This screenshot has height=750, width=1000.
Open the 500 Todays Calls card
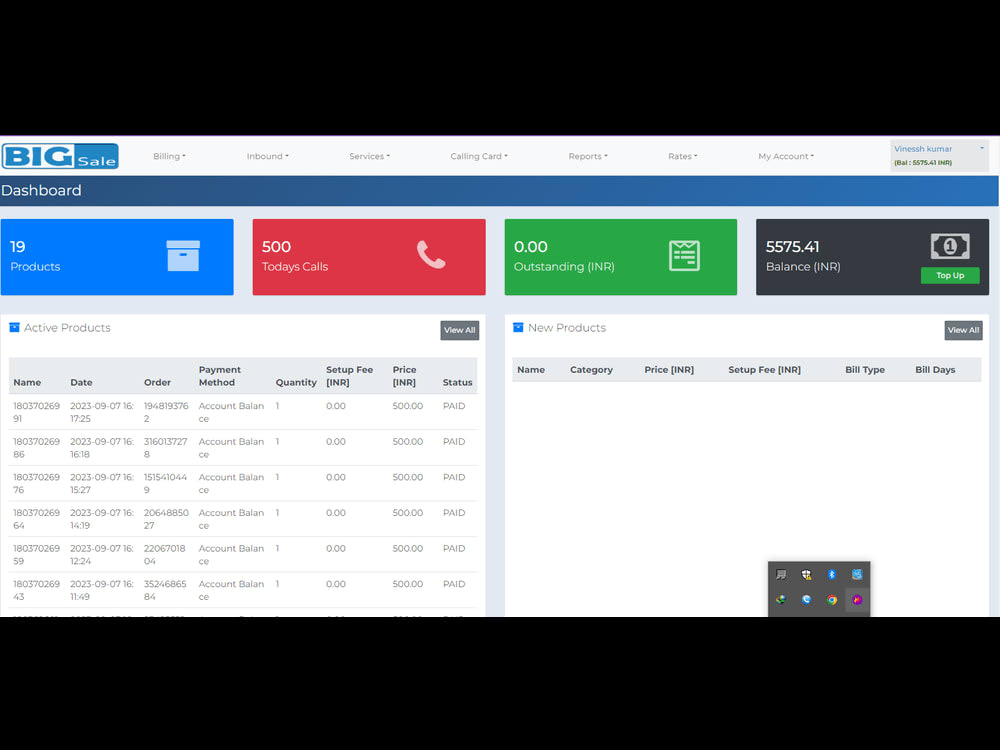pyautogui.click(x=369, y=257)
